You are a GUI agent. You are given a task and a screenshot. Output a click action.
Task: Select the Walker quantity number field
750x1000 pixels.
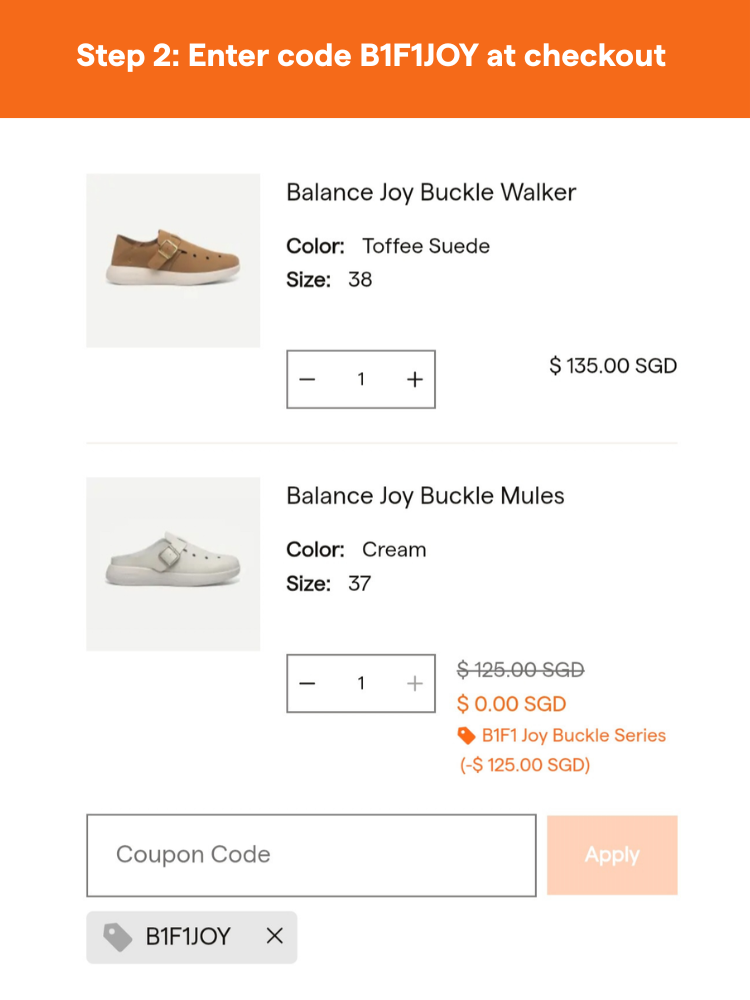pyautogui.click(x=361, y=380)
